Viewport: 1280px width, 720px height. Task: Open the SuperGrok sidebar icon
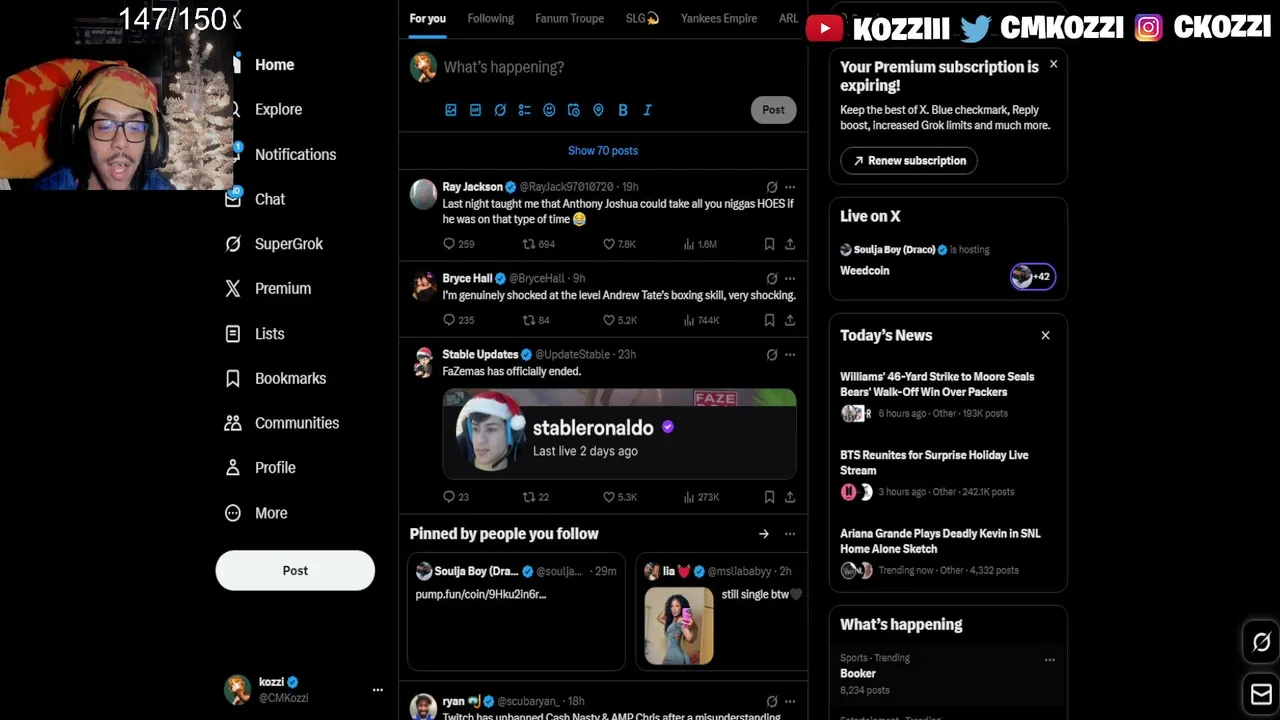[x=233, y=244]
